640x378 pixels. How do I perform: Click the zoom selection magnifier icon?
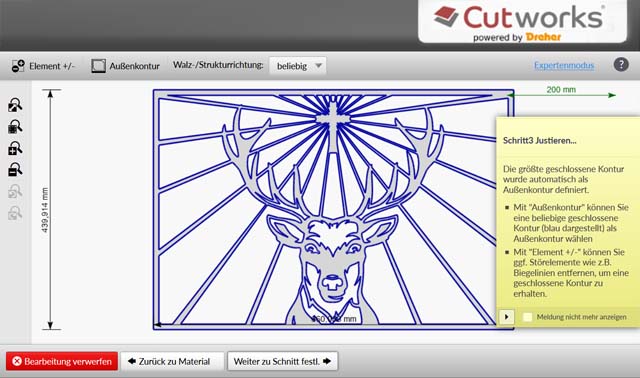pyautogui.click(x=15, y=127)
